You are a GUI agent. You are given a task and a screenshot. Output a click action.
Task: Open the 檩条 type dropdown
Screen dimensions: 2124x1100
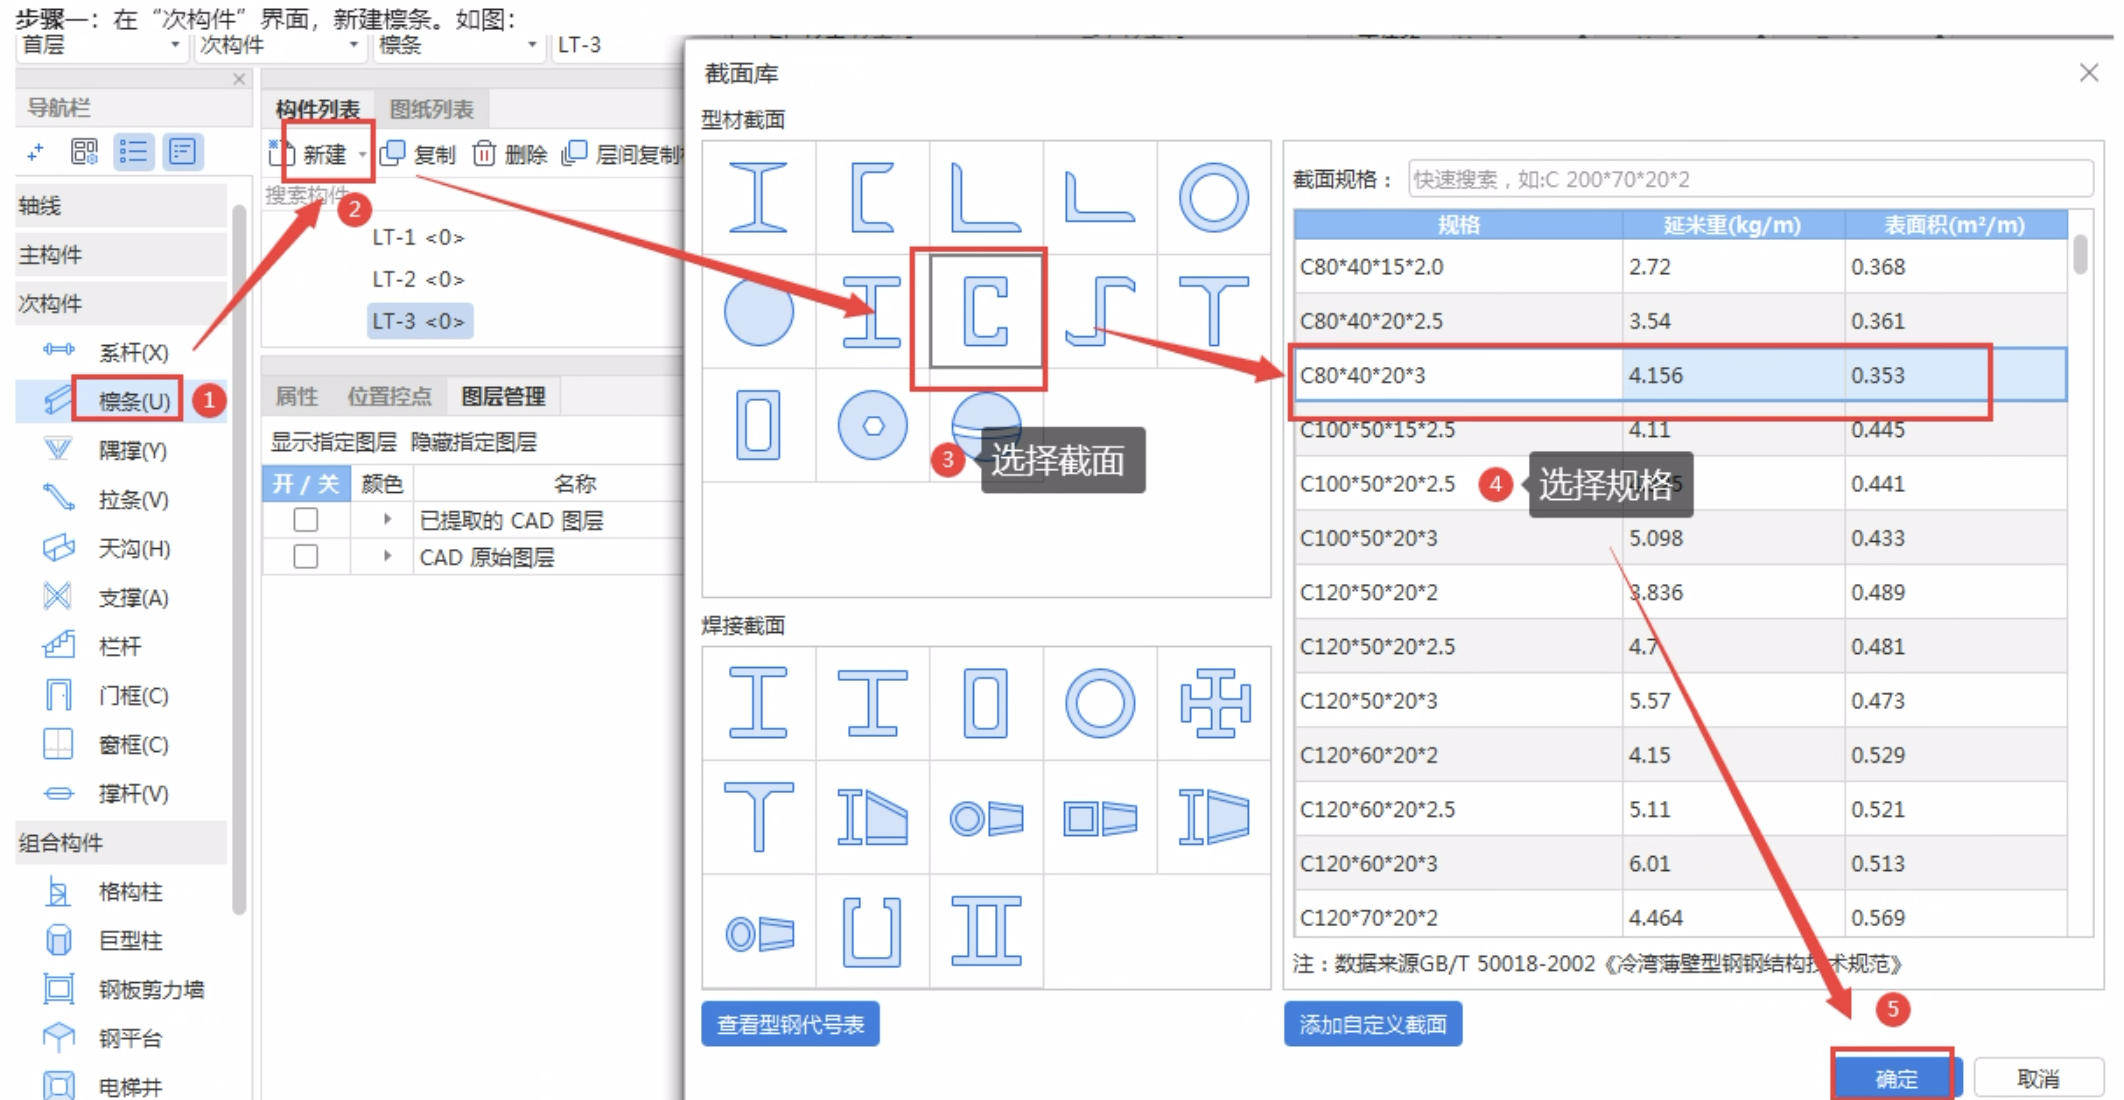click(458, 45)
